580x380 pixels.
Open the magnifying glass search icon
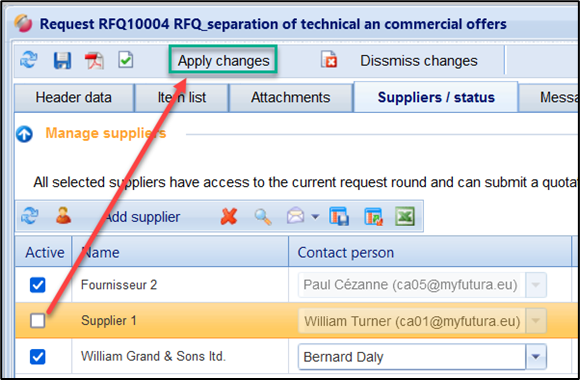coord(263,217)
